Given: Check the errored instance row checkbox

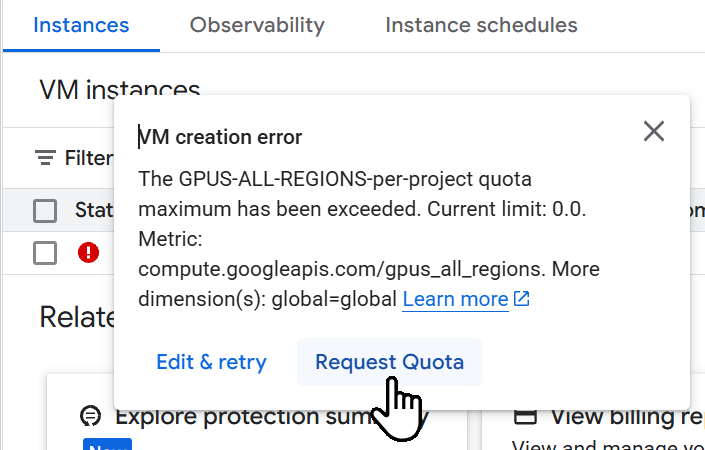Looking at the screenshot, I should [45, 253].
